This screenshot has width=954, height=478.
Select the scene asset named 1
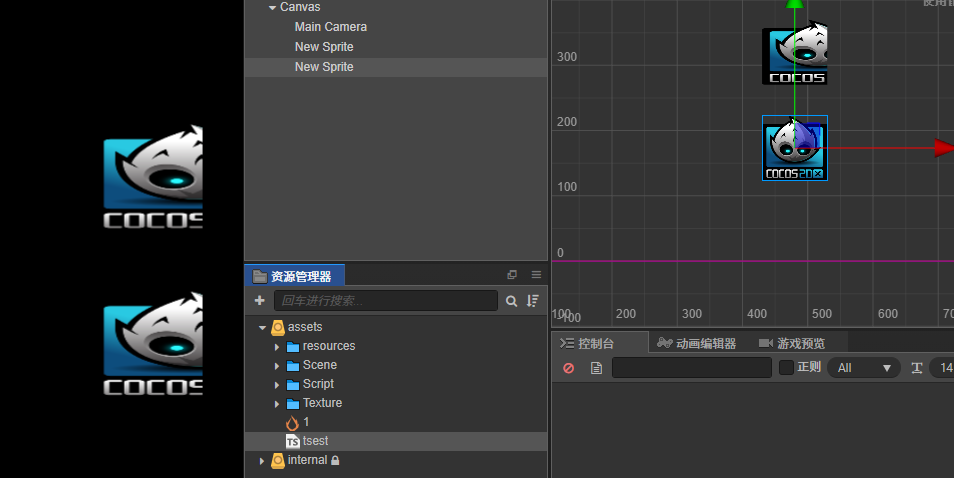(306, 421)
